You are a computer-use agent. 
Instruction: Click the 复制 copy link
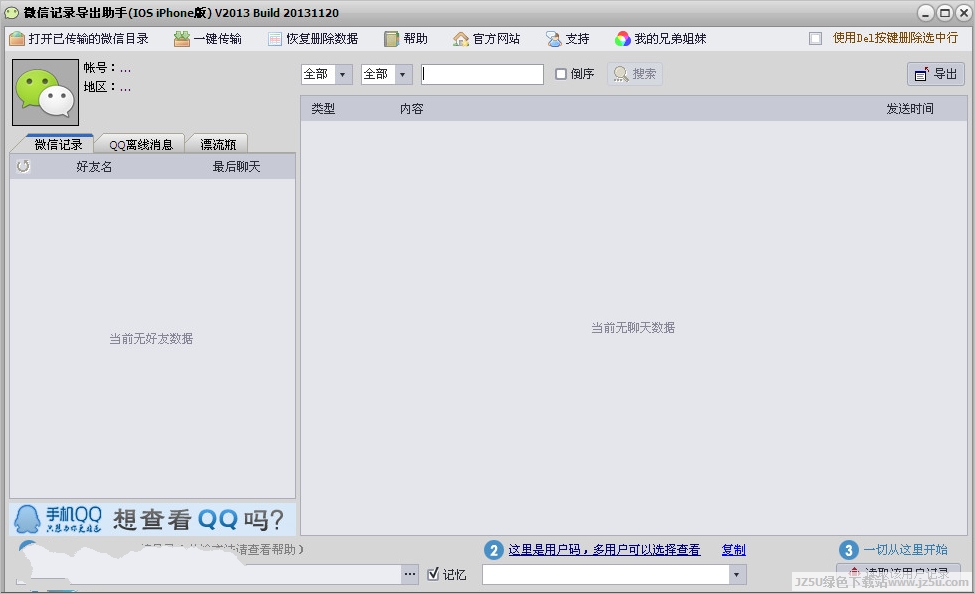[734, 550]
